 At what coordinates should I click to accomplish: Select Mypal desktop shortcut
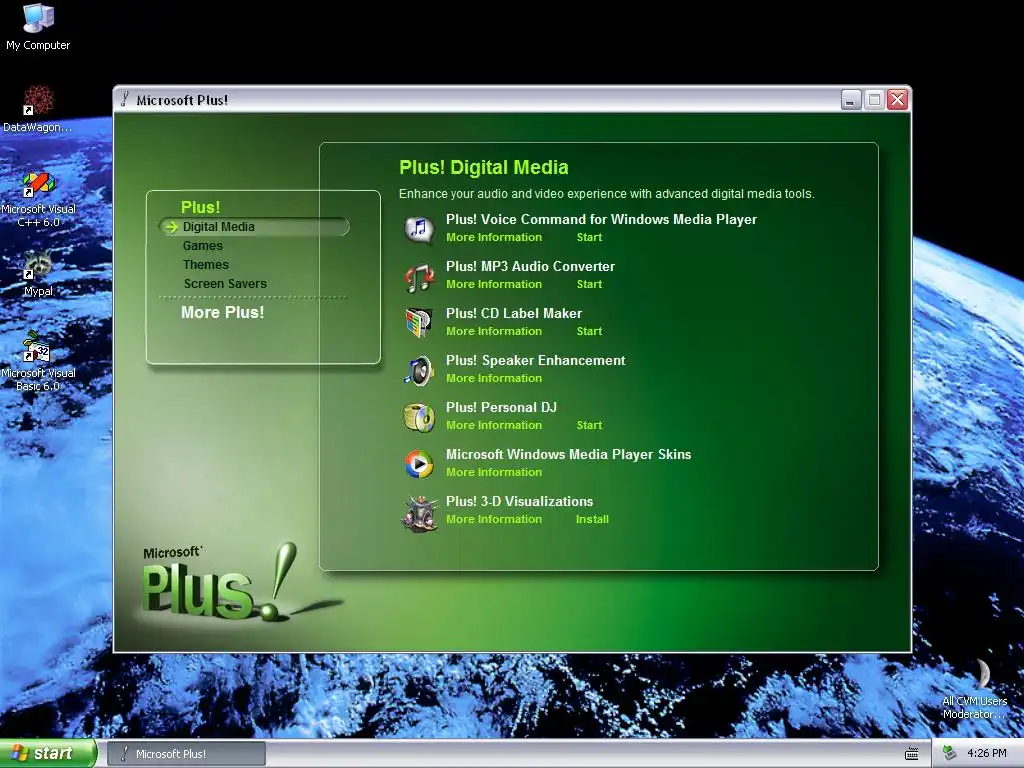pos(38,274)
